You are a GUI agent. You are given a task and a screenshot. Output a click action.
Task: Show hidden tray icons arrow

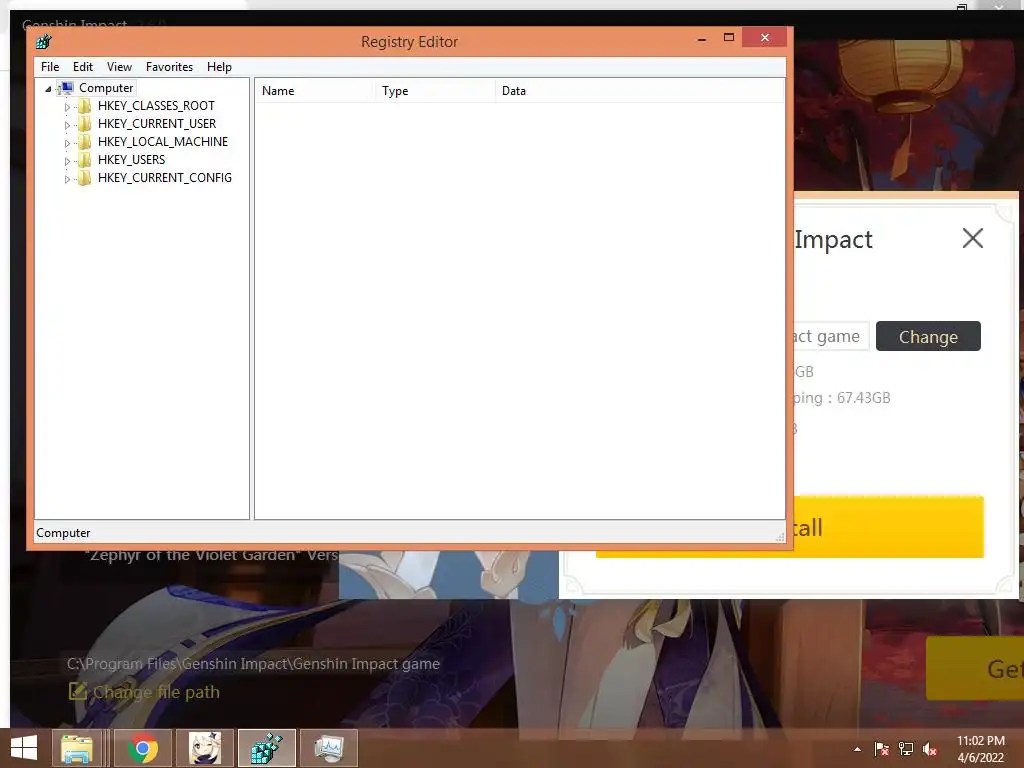pos(857,749)
